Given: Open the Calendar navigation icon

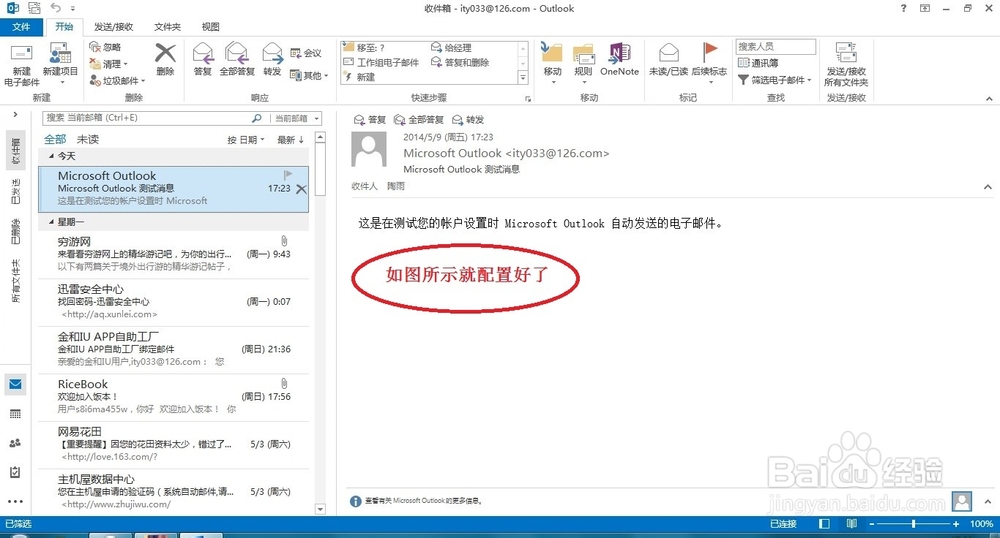Looking at the screenshot, I should tap(15, 414).
